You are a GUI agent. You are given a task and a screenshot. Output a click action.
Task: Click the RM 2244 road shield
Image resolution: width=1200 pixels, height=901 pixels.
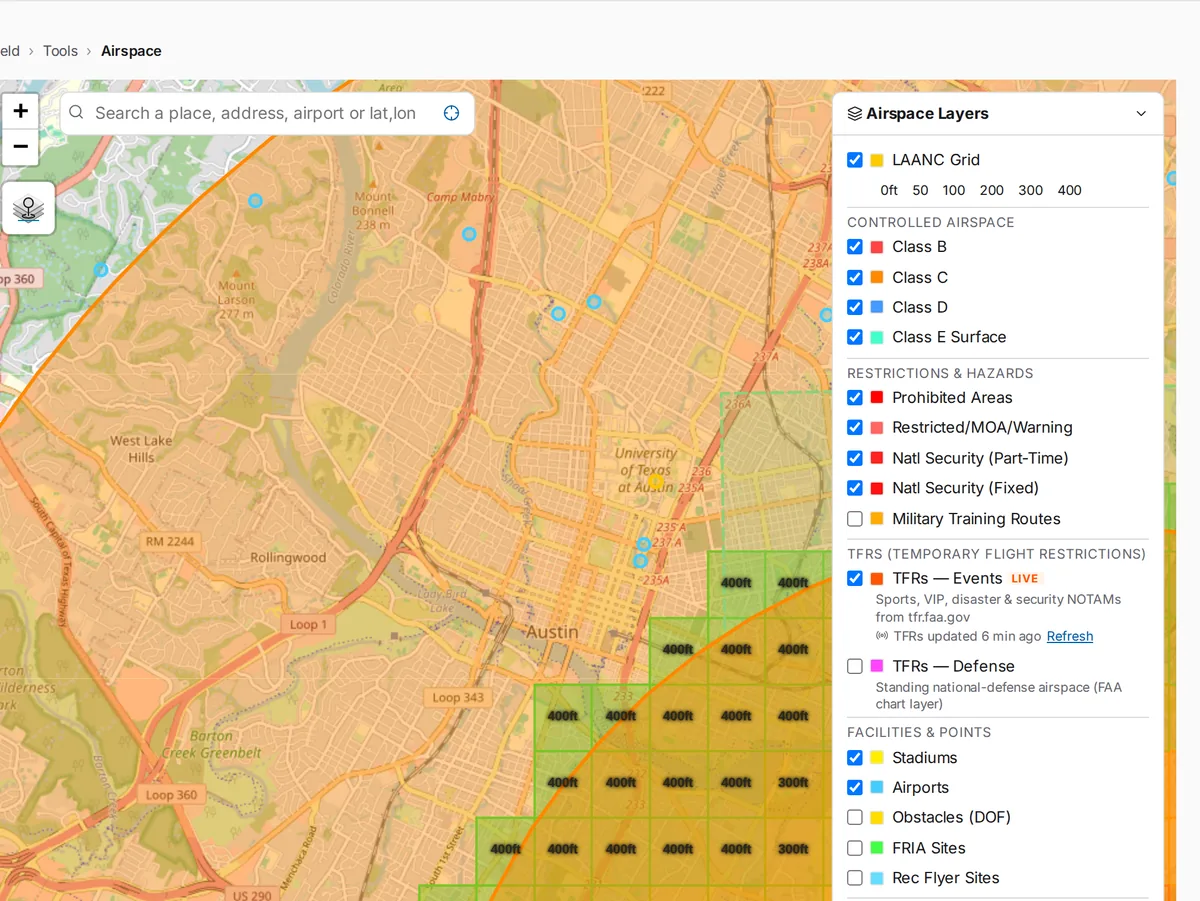point(168,542)
